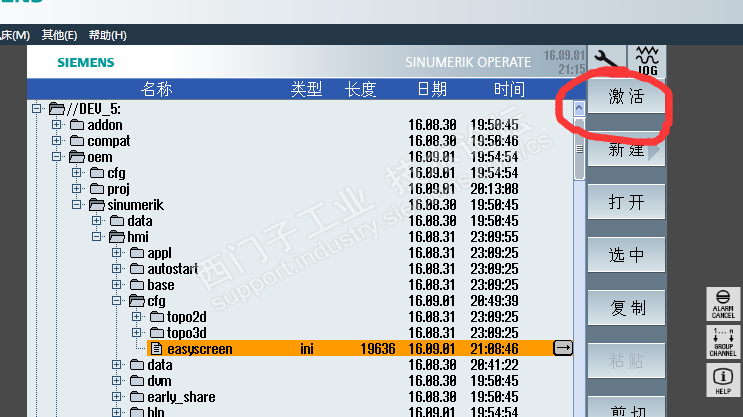743x417 pixels.
Task: Collapse the hmi folder node
Action: point(97,236)
